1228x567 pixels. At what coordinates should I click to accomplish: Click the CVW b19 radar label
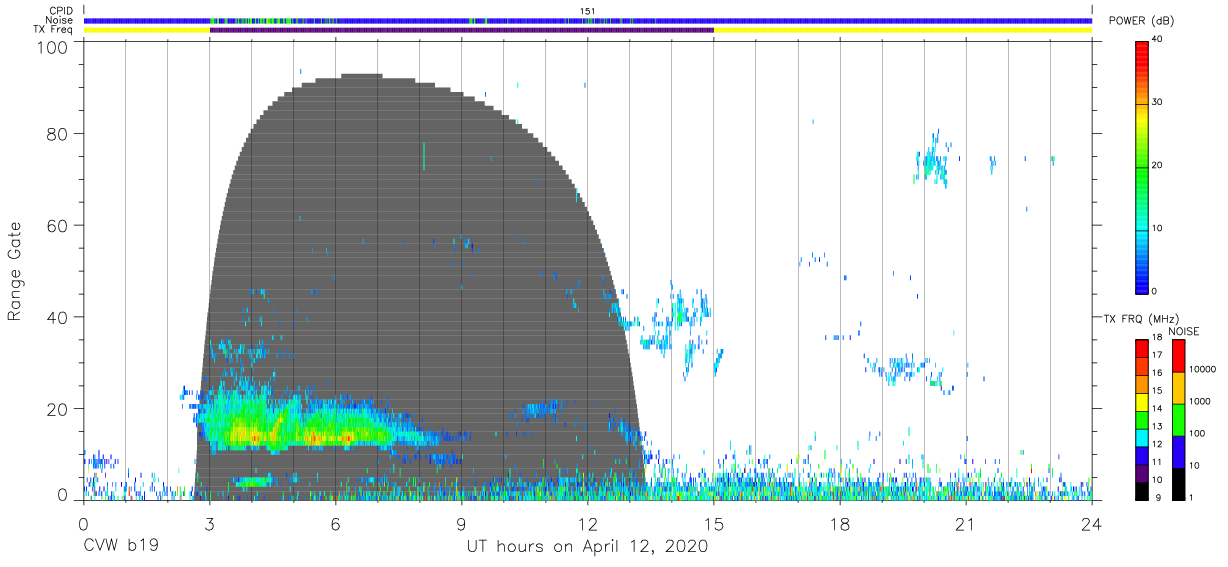click(119, 547)
